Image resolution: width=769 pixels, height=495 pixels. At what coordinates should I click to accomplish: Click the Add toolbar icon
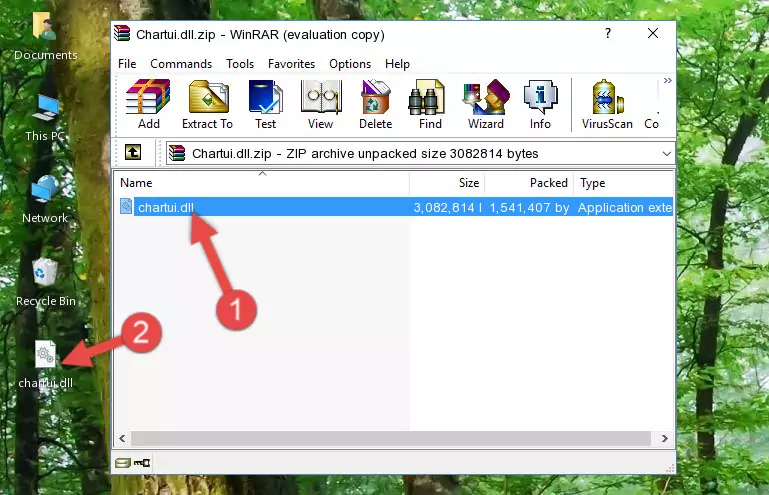(148, 104)
